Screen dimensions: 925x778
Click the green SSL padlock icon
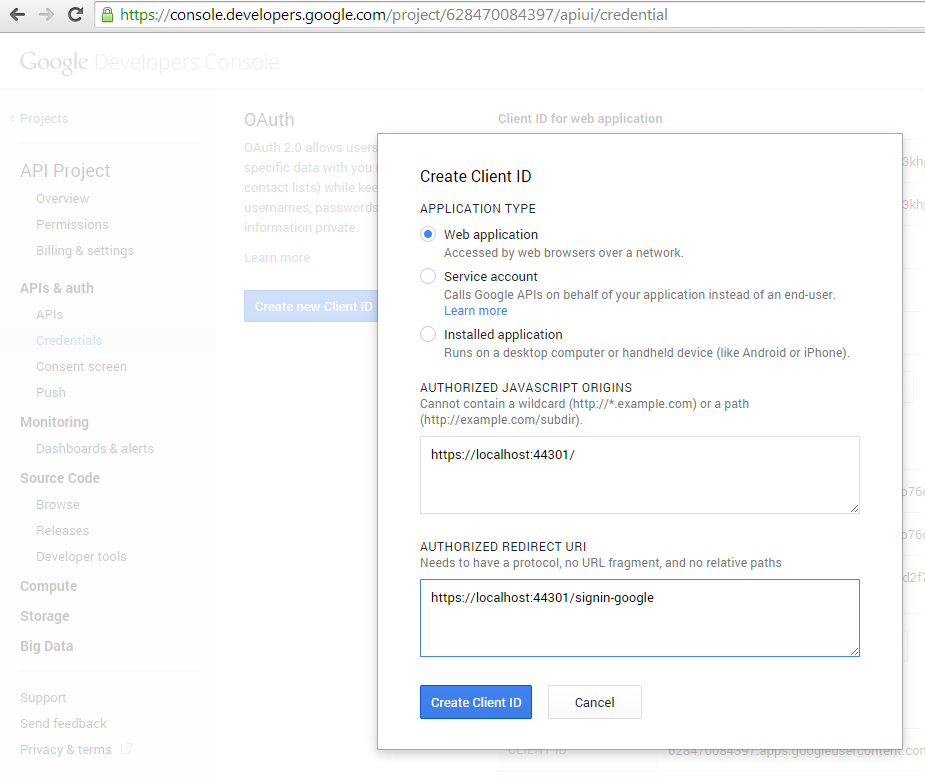[107, 15]
